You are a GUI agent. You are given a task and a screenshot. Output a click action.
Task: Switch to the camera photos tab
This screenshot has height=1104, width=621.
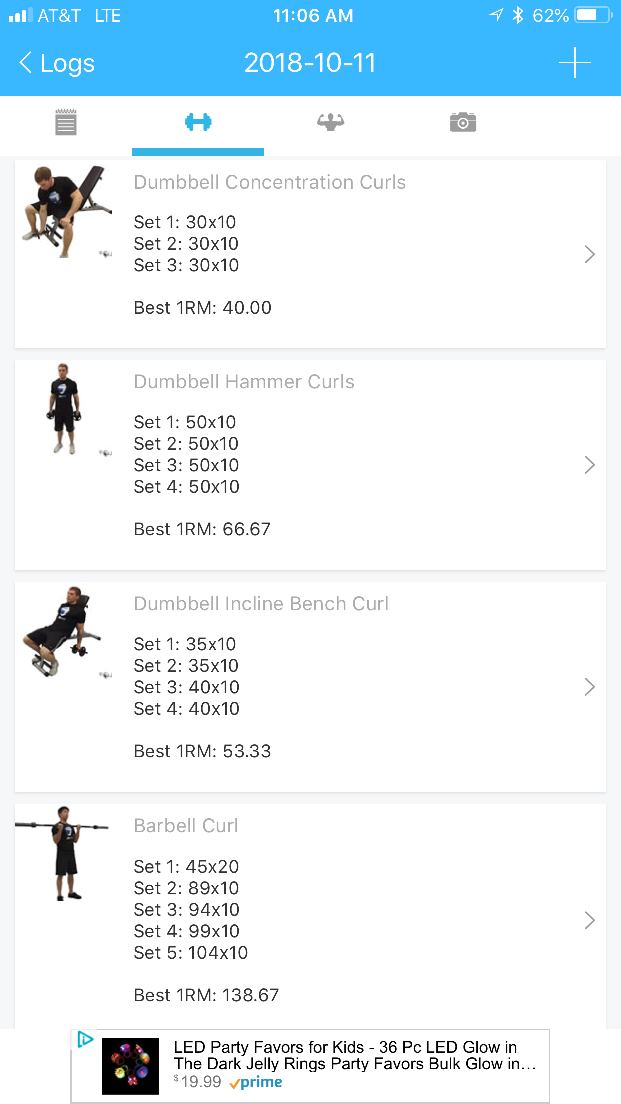(462, 123)
